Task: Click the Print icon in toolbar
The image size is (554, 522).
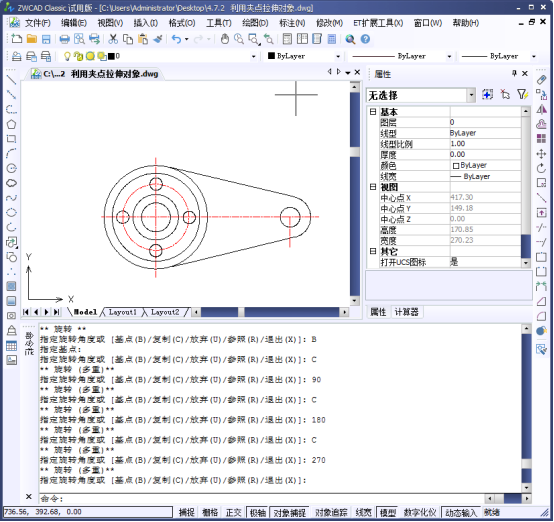Action: click(x=64, y=39)
